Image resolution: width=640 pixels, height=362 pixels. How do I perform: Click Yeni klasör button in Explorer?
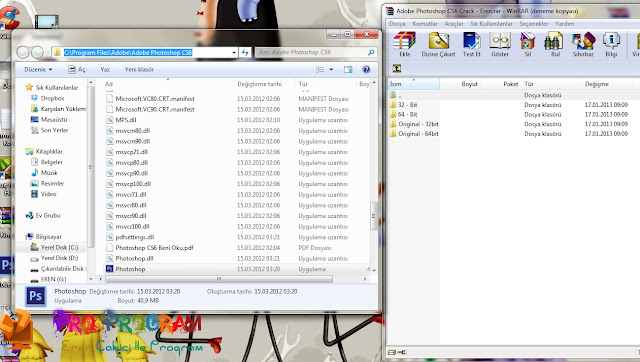click(x=139, y=69)
